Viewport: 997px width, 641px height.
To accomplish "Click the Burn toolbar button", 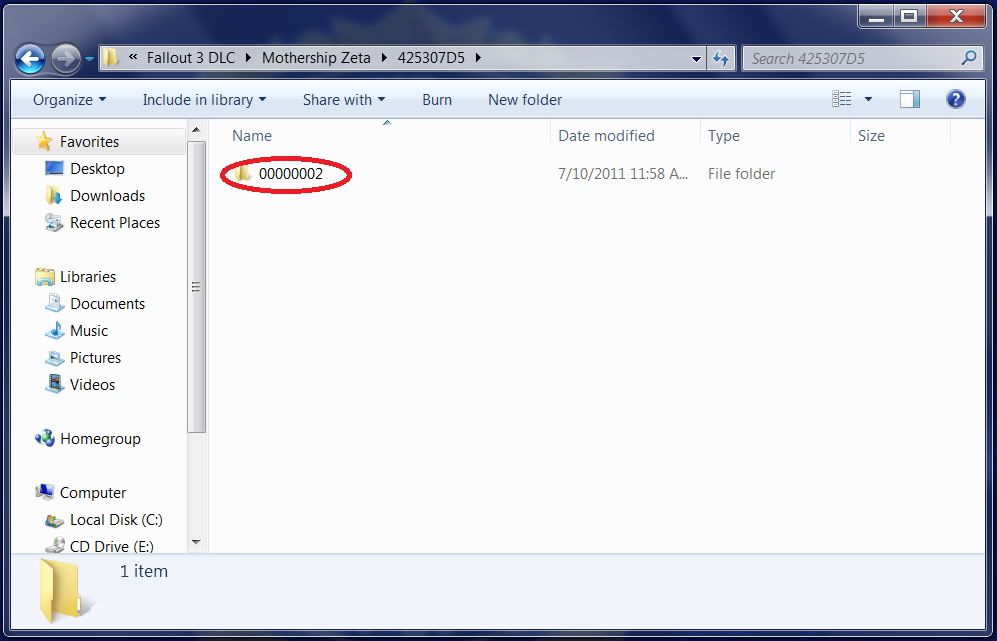I will coord(437,100).
